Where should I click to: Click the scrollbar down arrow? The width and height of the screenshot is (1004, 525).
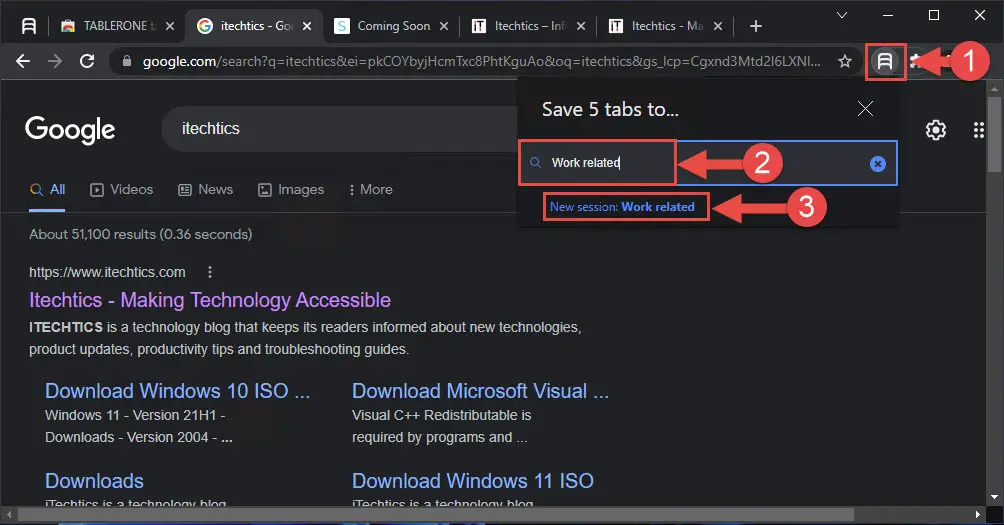click(x=994, y=497)
